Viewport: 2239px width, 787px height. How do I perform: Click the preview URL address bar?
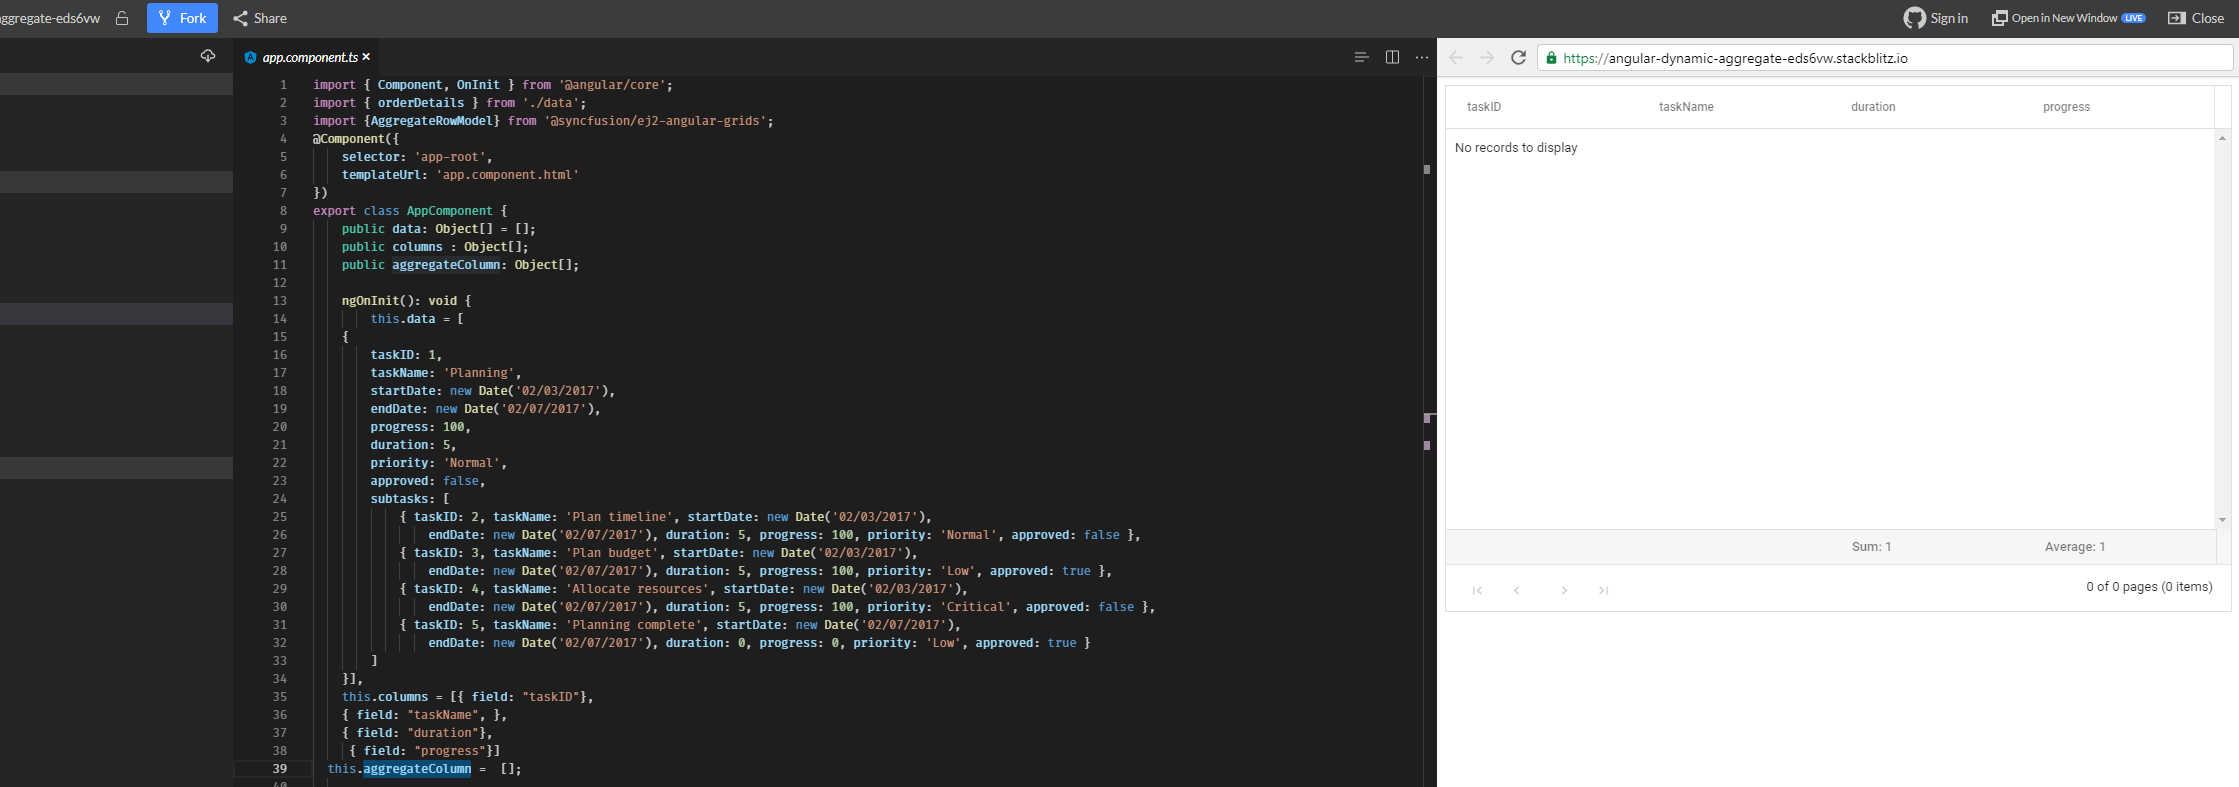pyautogui.click(x=1885, y=58)
